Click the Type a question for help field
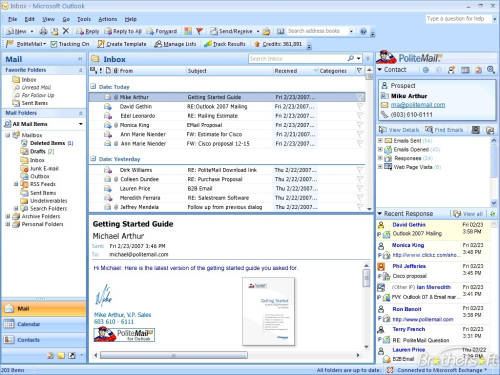 coord(458,19)
